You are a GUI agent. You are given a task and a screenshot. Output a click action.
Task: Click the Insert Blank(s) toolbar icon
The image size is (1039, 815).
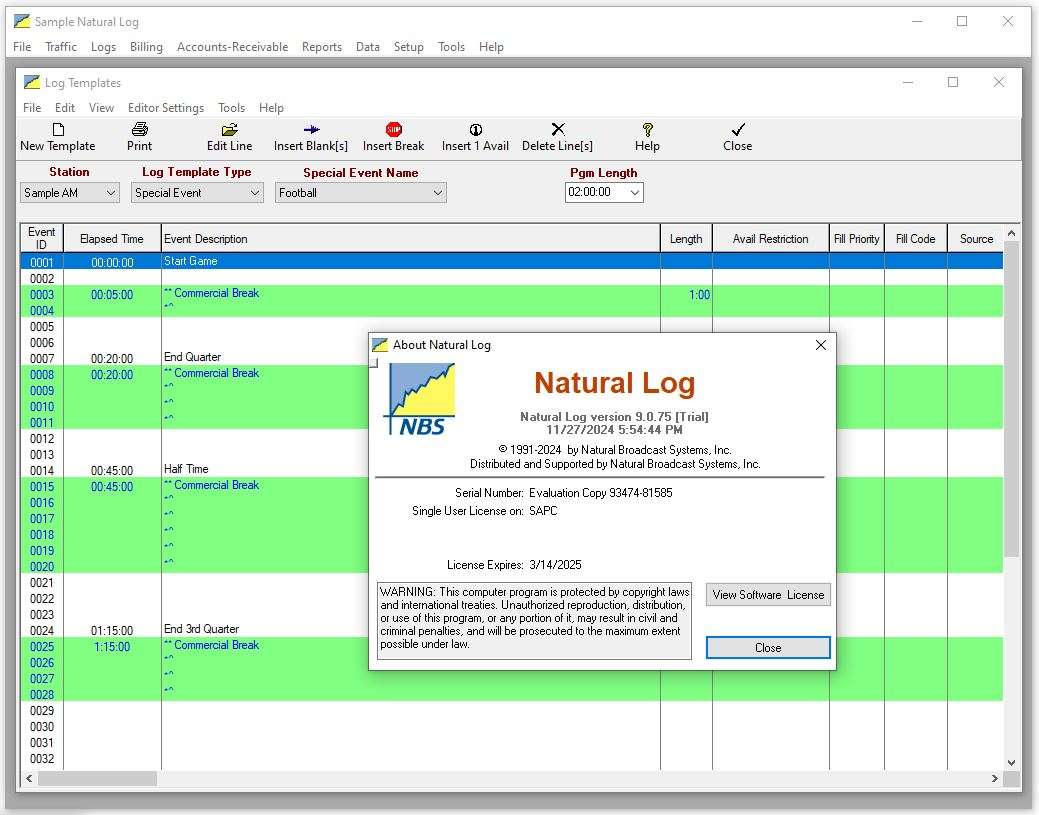point(310,130)
